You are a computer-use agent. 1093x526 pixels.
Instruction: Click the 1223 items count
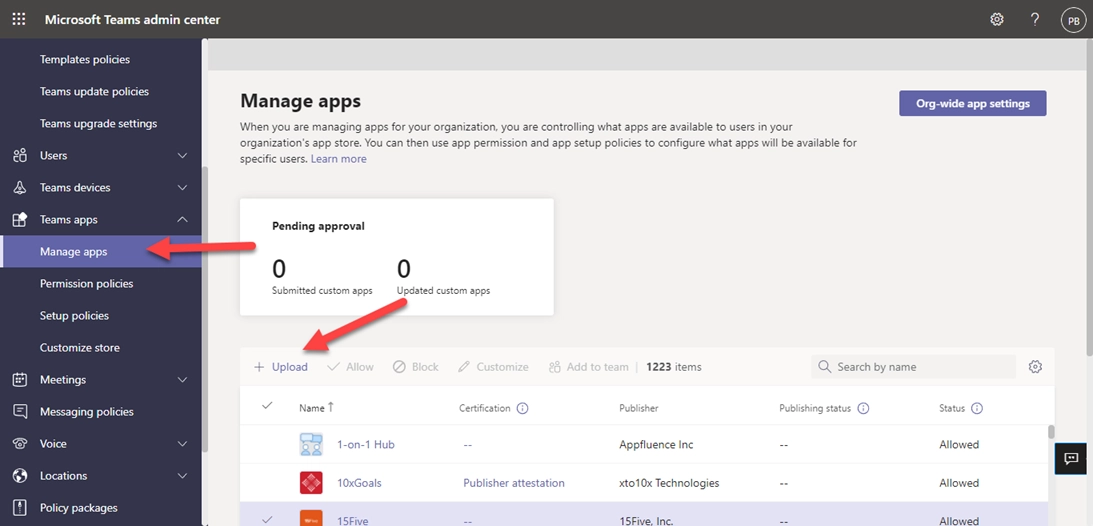click(x=674, y=366)
